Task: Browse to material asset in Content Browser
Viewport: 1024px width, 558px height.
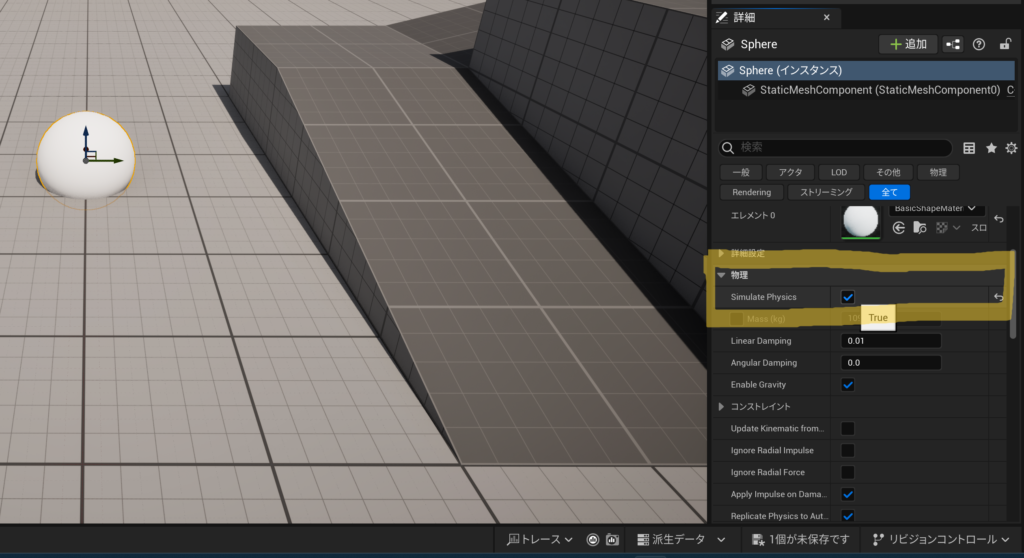Action: pos(918,228)
